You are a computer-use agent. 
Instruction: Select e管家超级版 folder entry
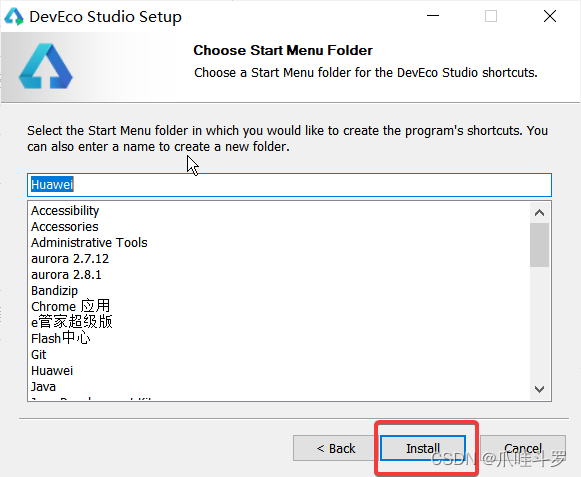72,322
